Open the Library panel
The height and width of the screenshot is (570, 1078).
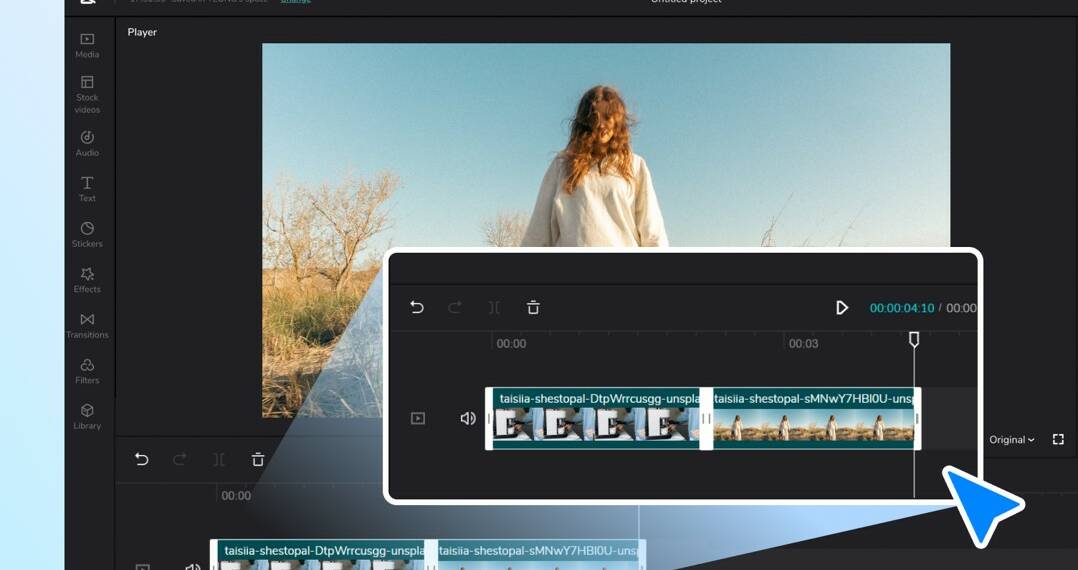[x=87, y=417]
